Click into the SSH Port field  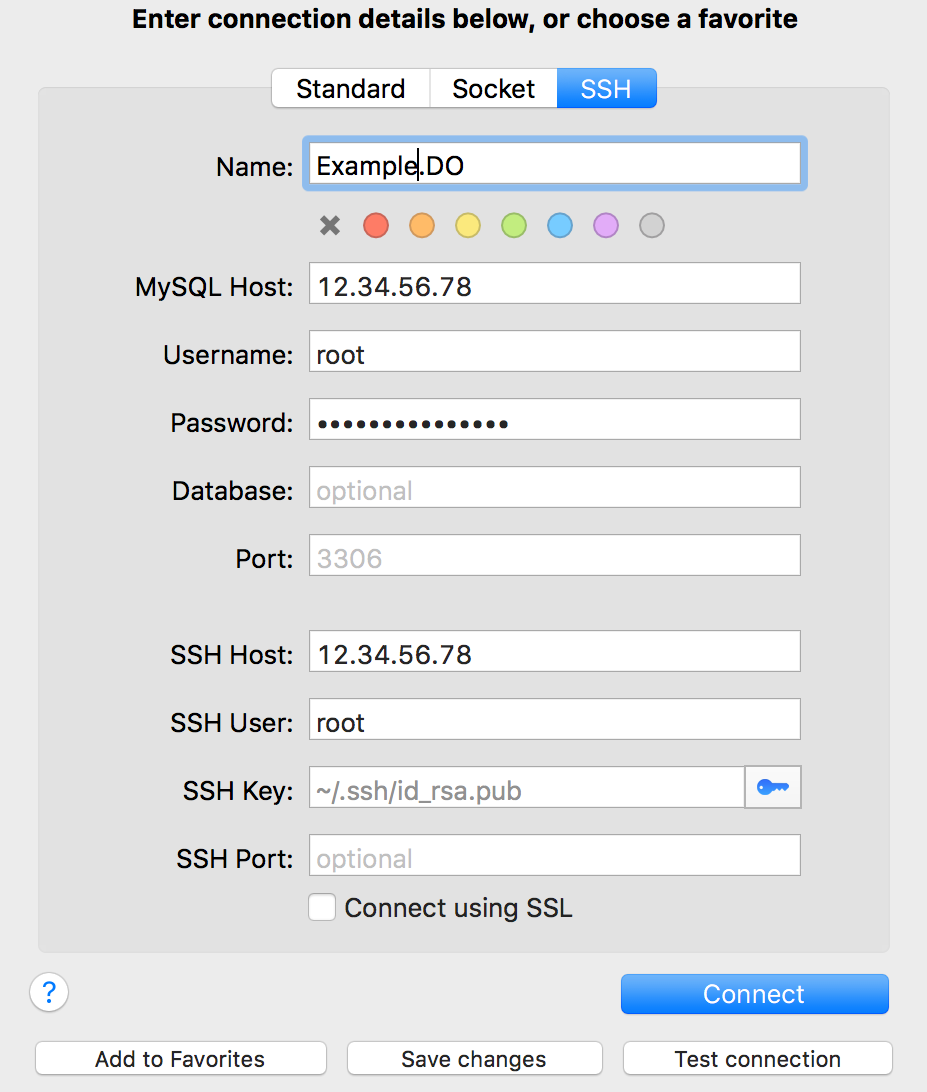tap(555, 855)
